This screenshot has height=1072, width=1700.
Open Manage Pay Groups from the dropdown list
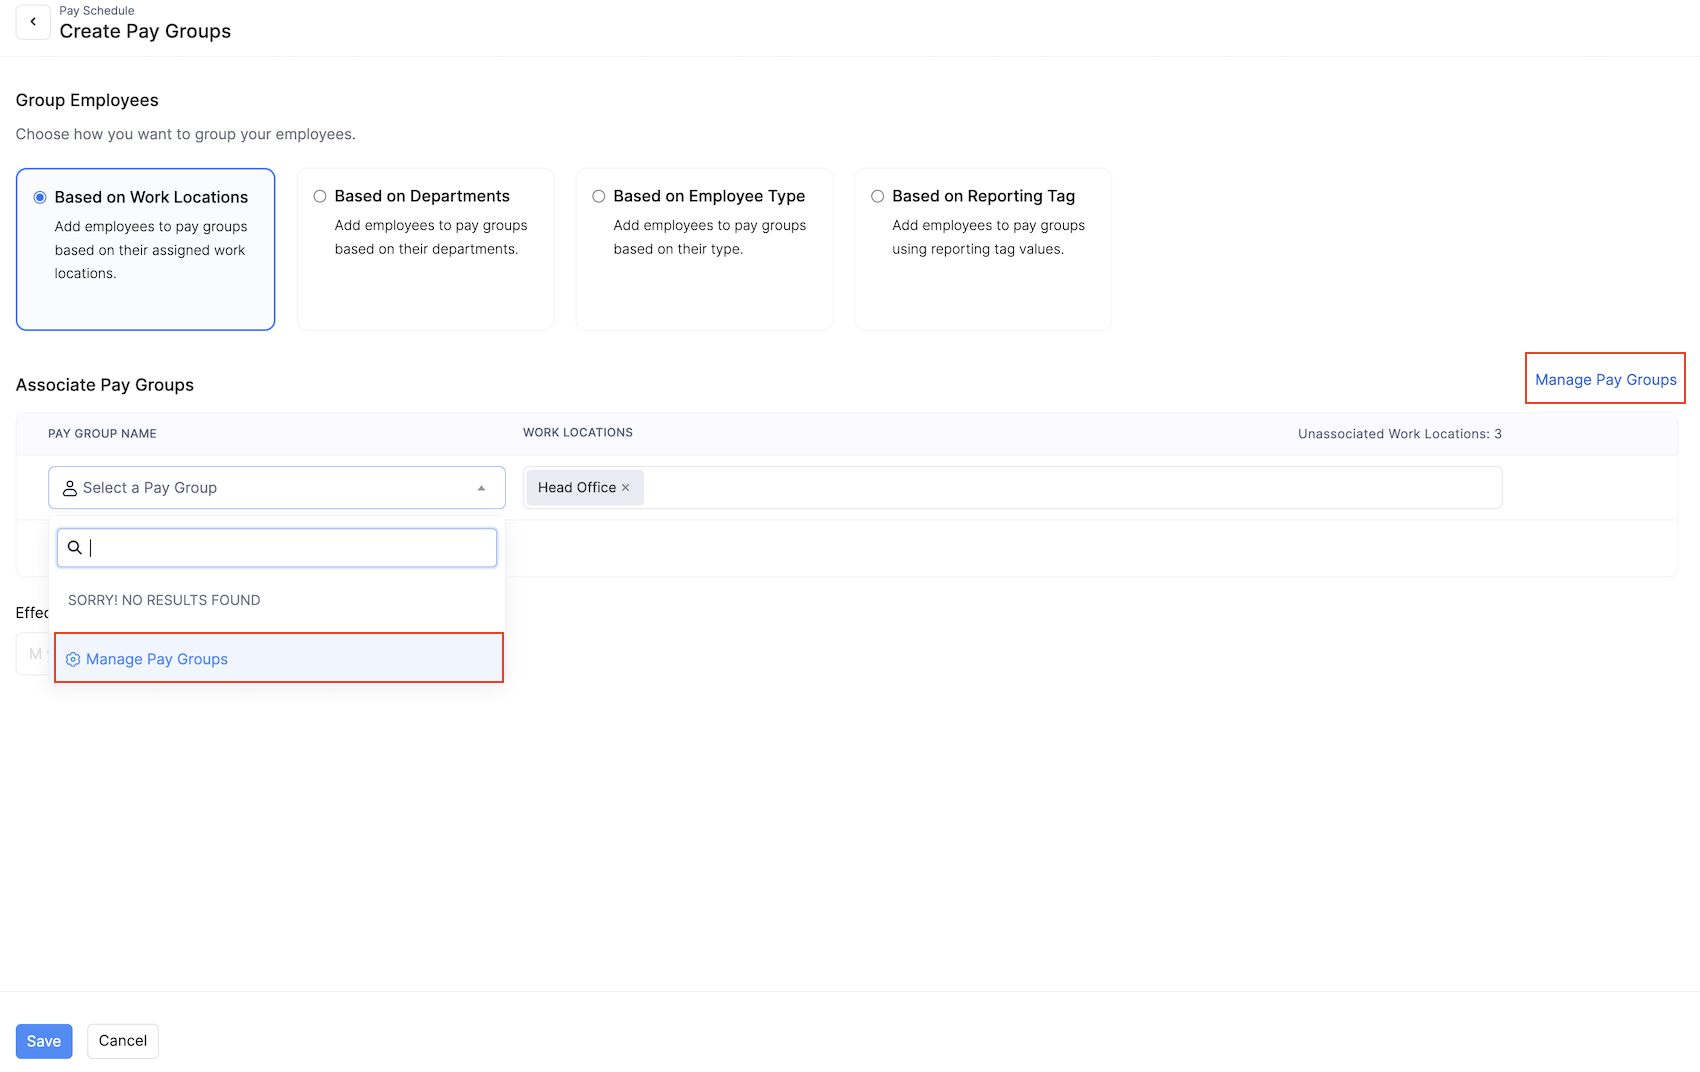point(156,658)
